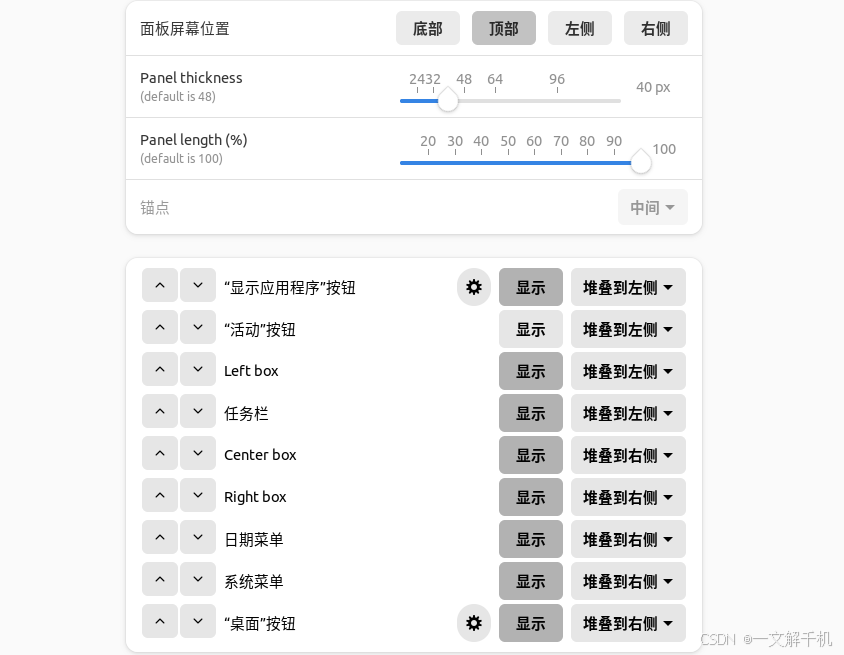Move 系统菜单 down with the down arrow
Image resolution: width=844 pixels, height=655 pixels.
[x=198, y=580]
